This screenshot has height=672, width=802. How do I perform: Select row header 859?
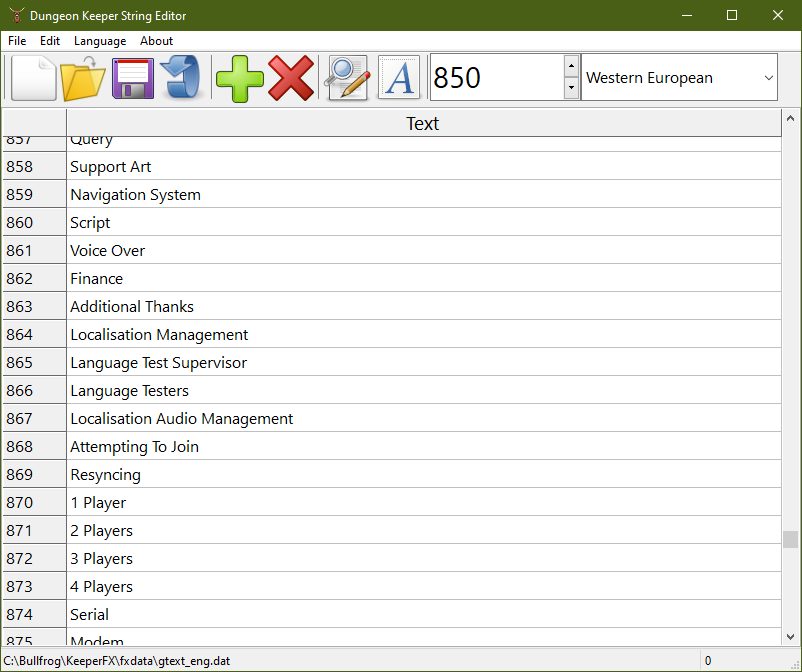tap(34, 194)
